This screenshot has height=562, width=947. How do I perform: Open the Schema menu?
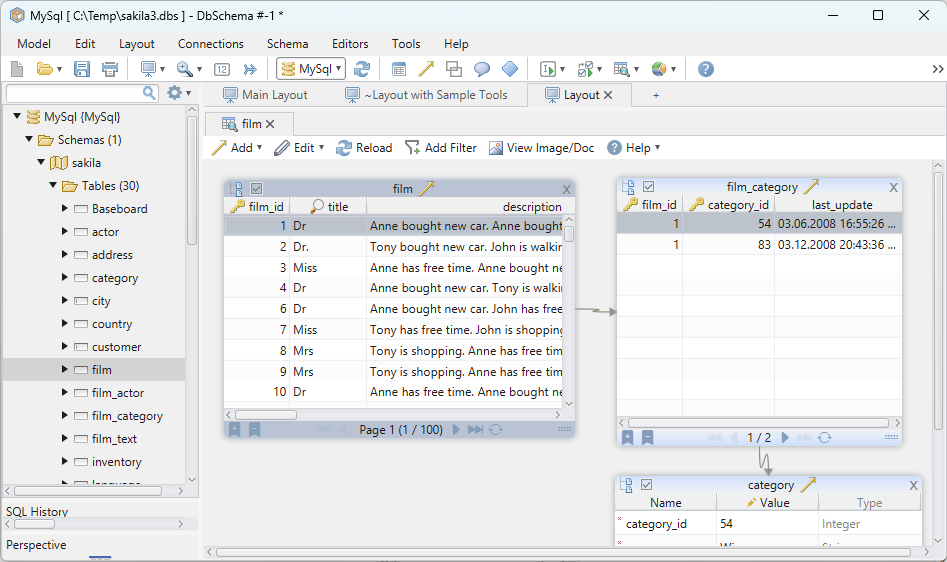pyautogui.click(x=287, y=44)
